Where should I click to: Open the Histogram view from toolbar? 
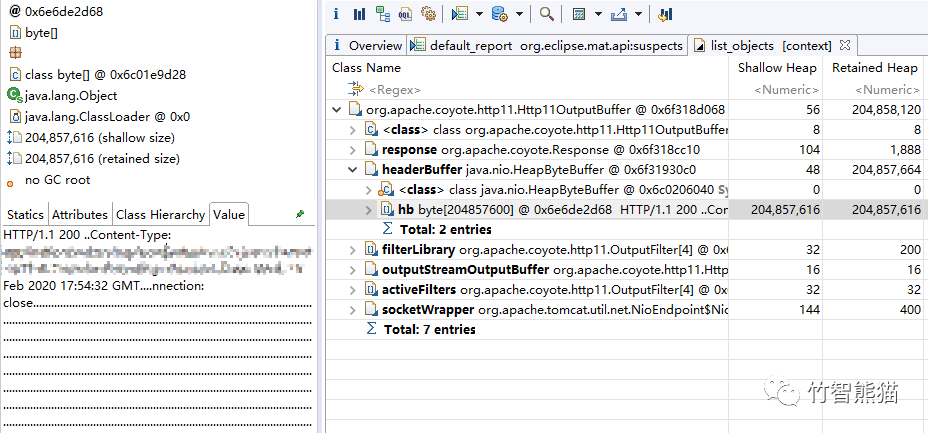tap(359, 14)
